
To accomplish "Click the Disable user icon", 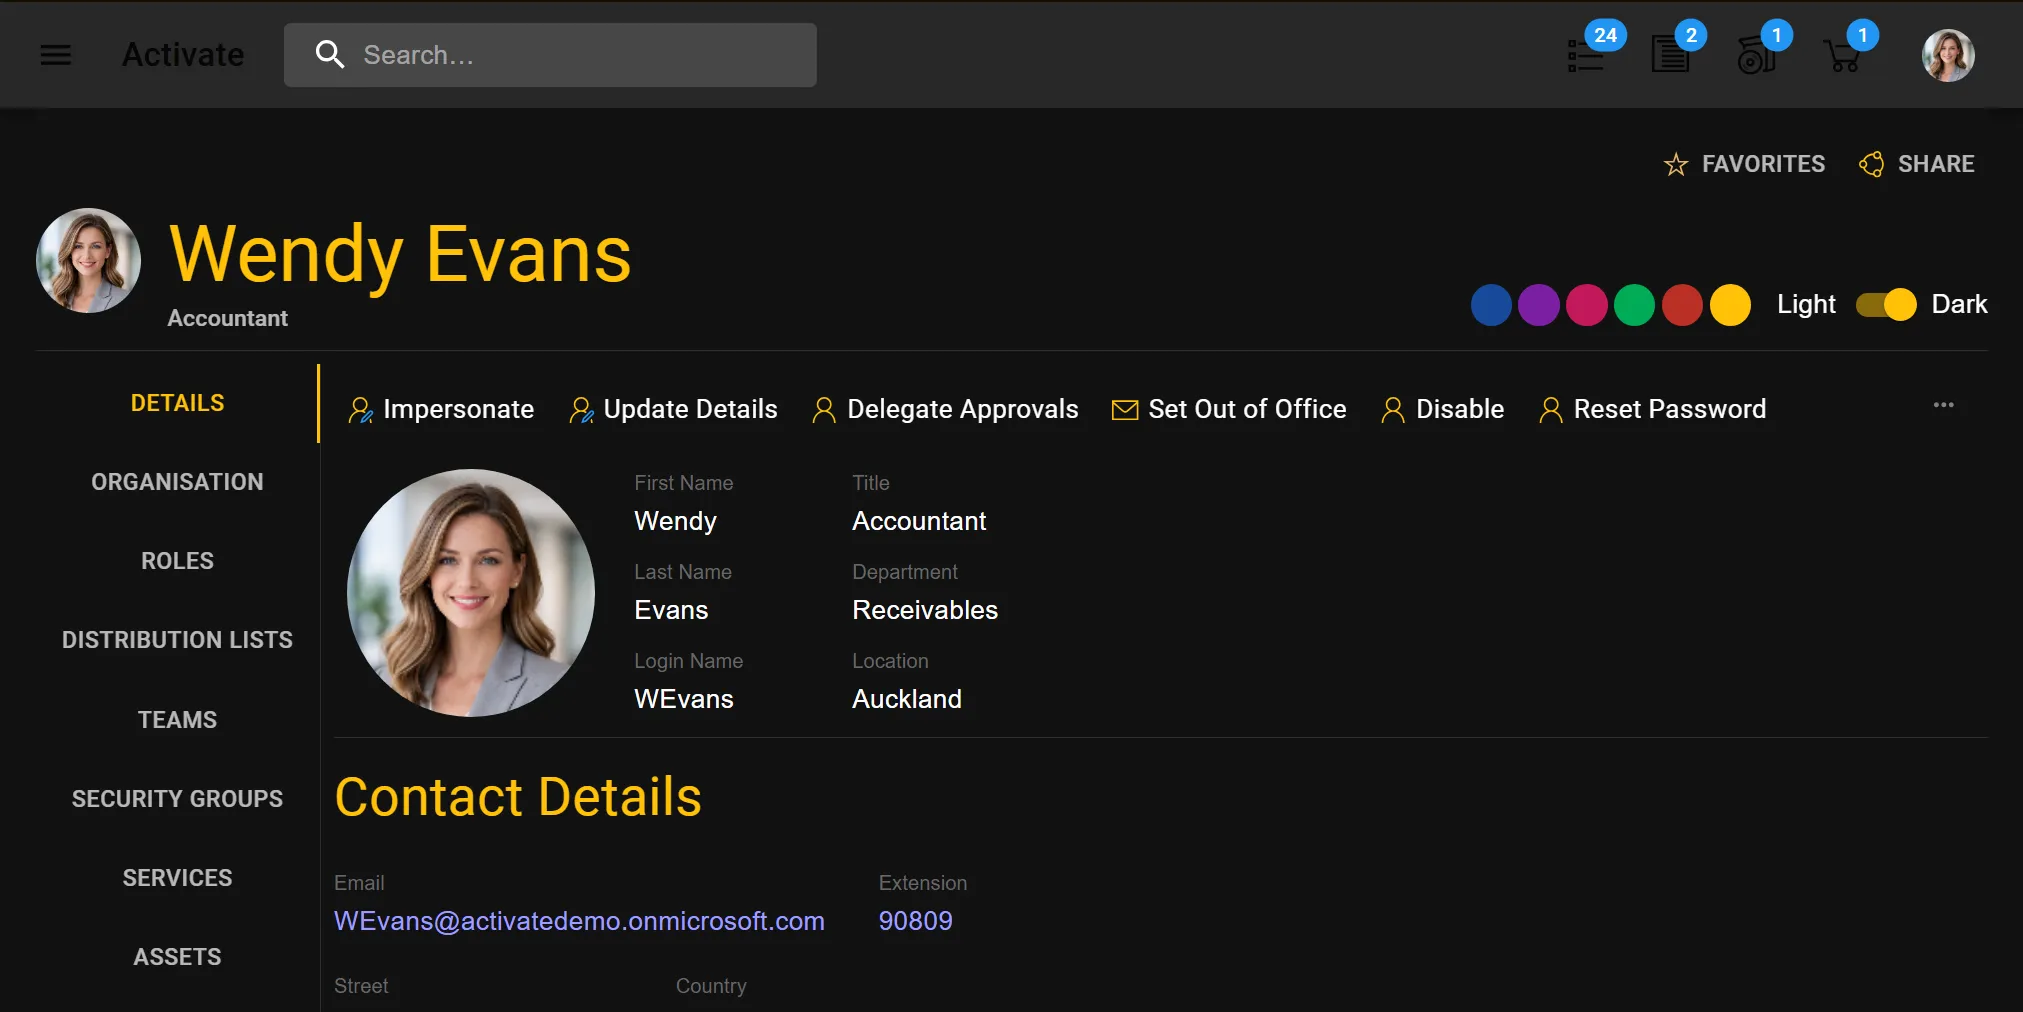I will pyautogui.click(x=1393, y=410).
